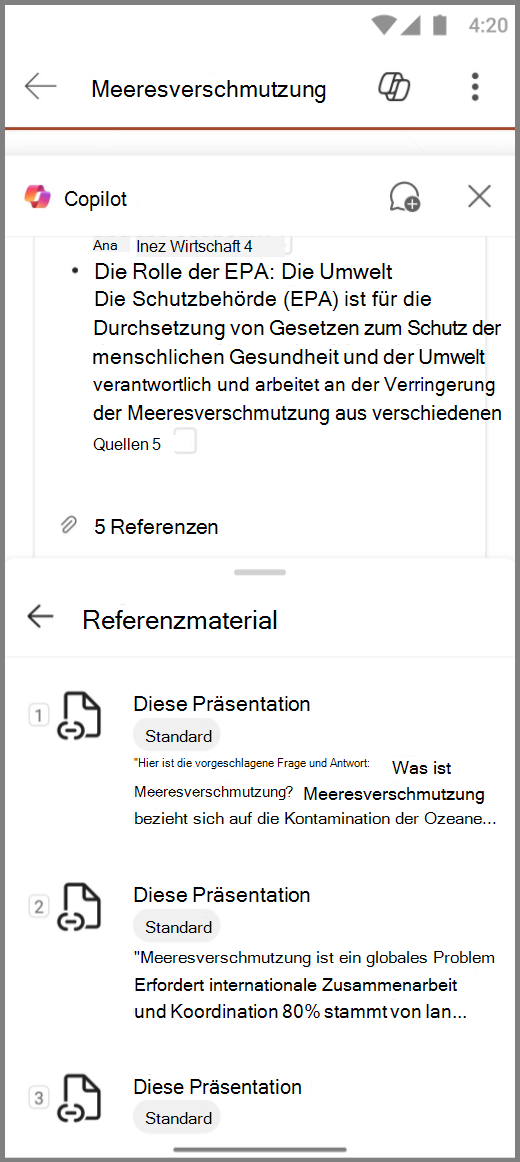Go back from the Meeresverschmutzung presentation

(x=41, y=87)
